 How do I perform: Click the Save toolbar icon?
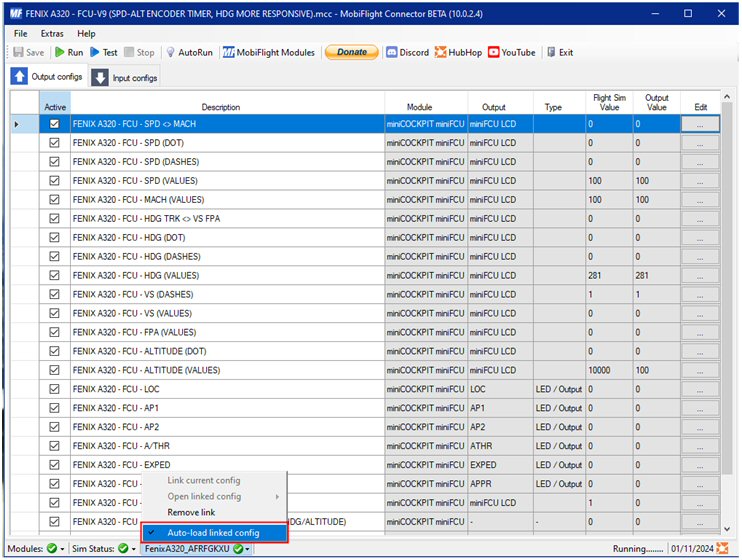tap(18, 52)
